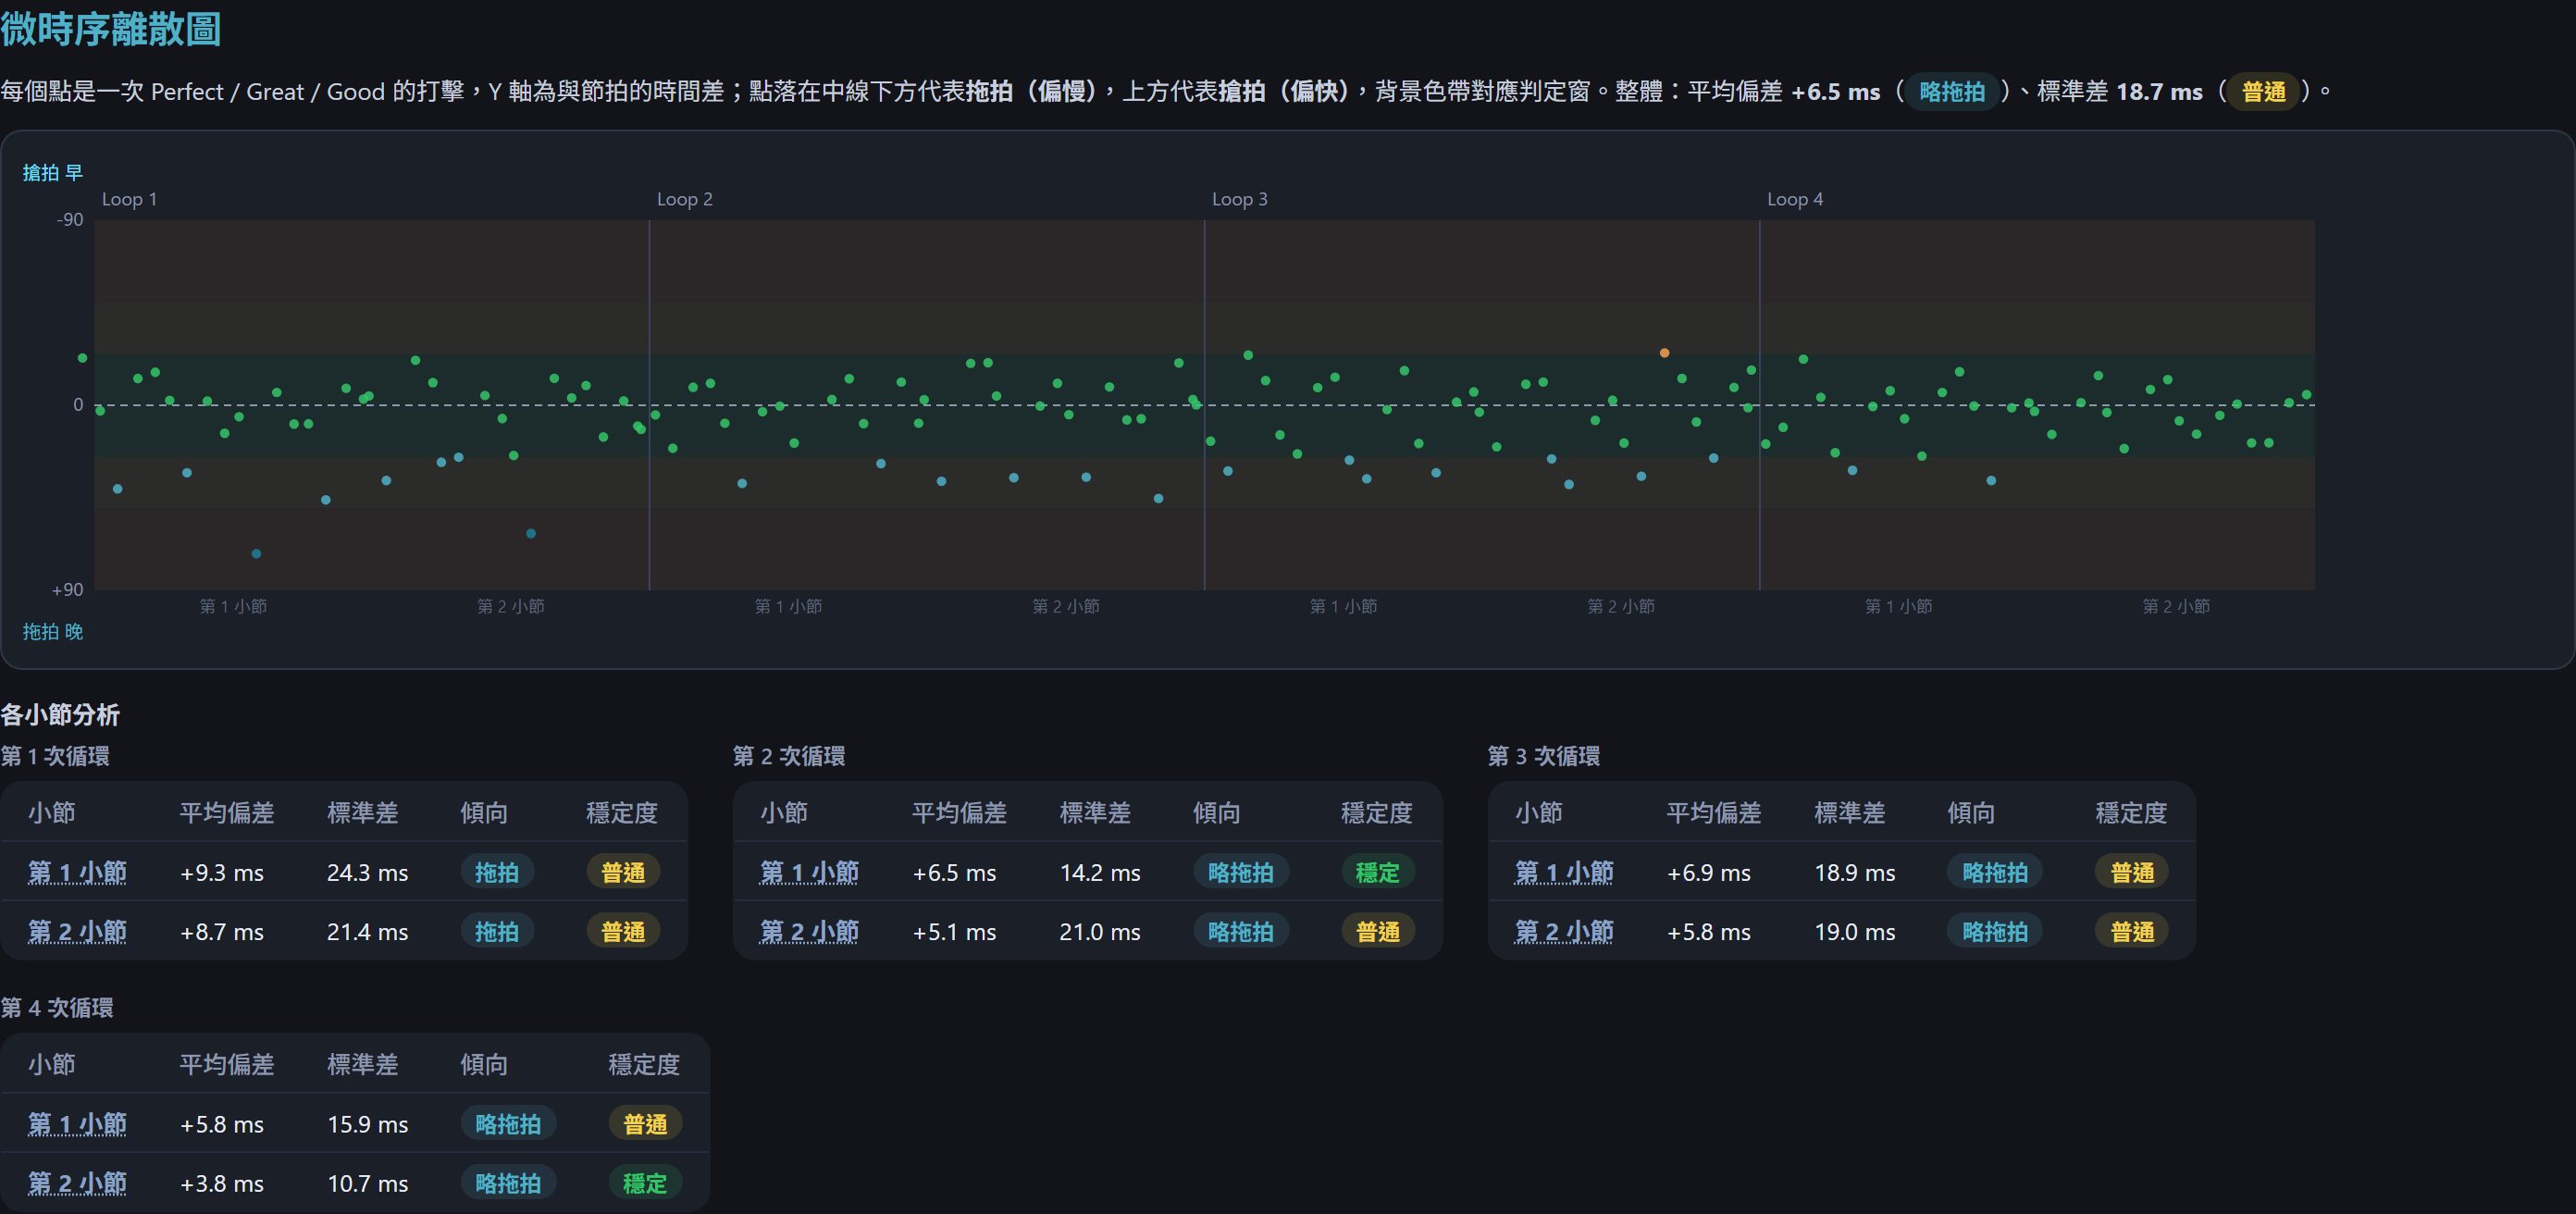Open 第 1 小節 link in 第 1 次循環 table

[77, 872]
